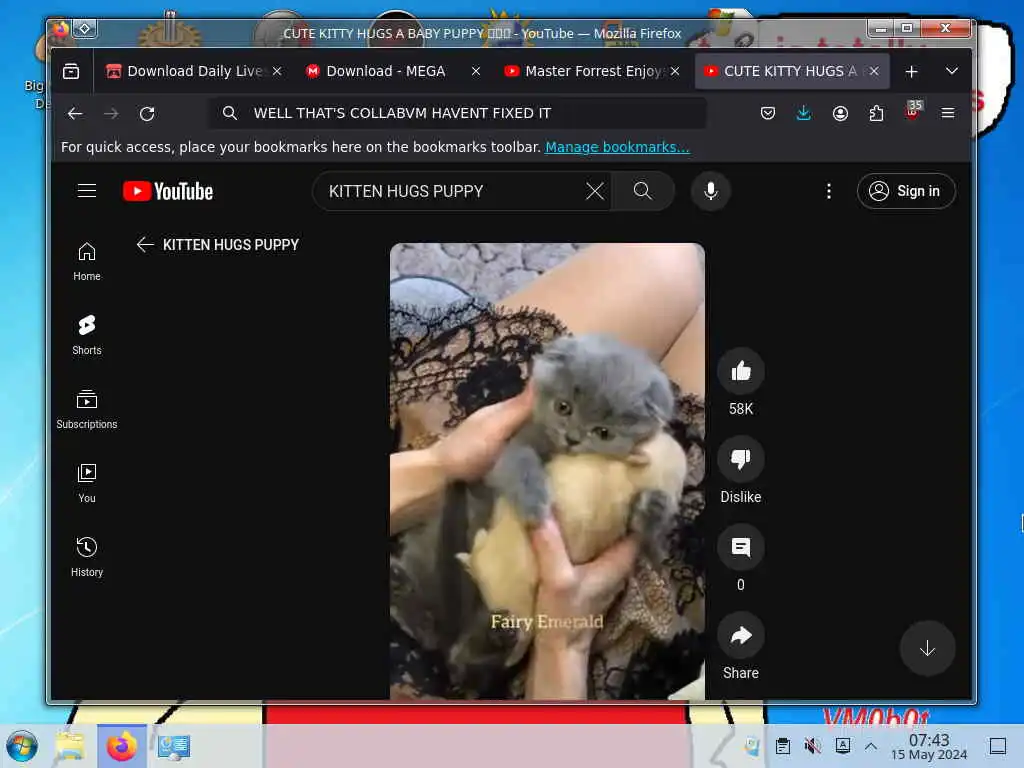Expand the list all tabs chevron
The height and width of the screenshot is (768, 1024).
pyautogui.click(x=952, y=71)
